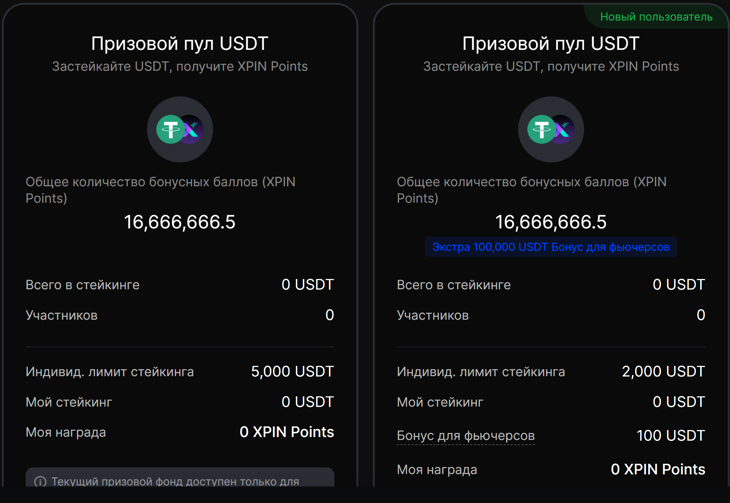Click '0 USDT' total staked value in left card
The height and width of the screenshot is (503, 730).
[308, 285]
